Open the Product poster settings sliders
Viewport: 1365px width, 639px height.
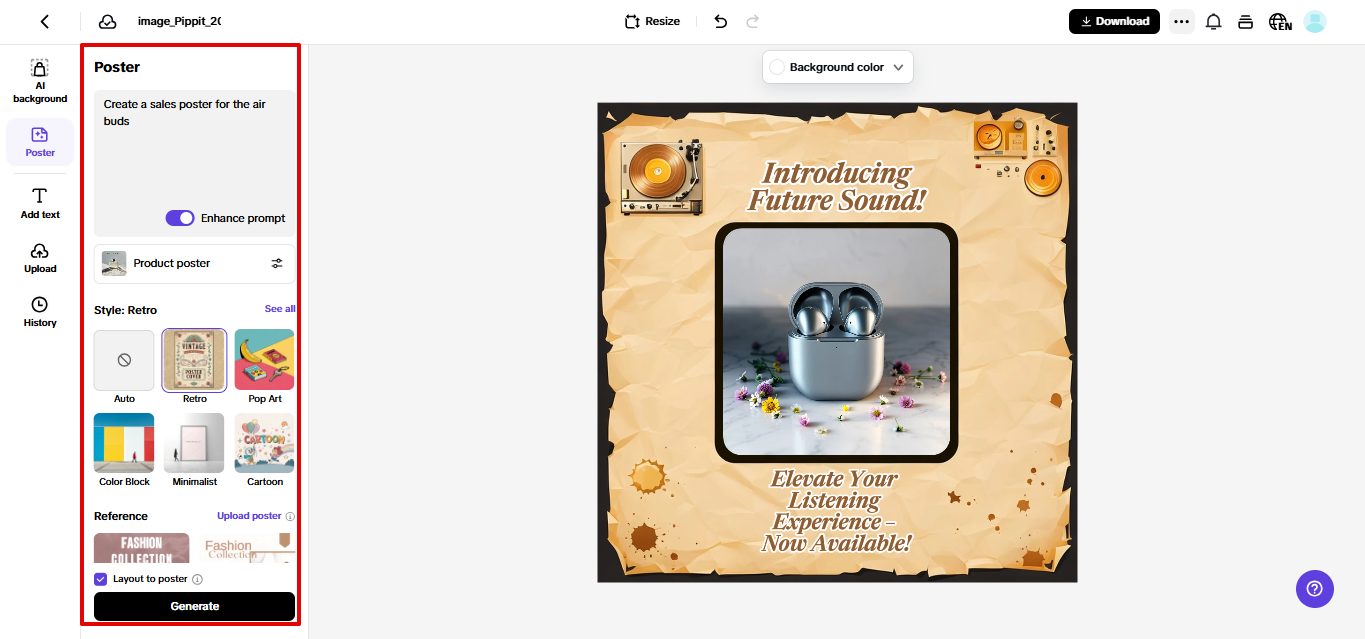pyautogui.click(x=277, y=263)
